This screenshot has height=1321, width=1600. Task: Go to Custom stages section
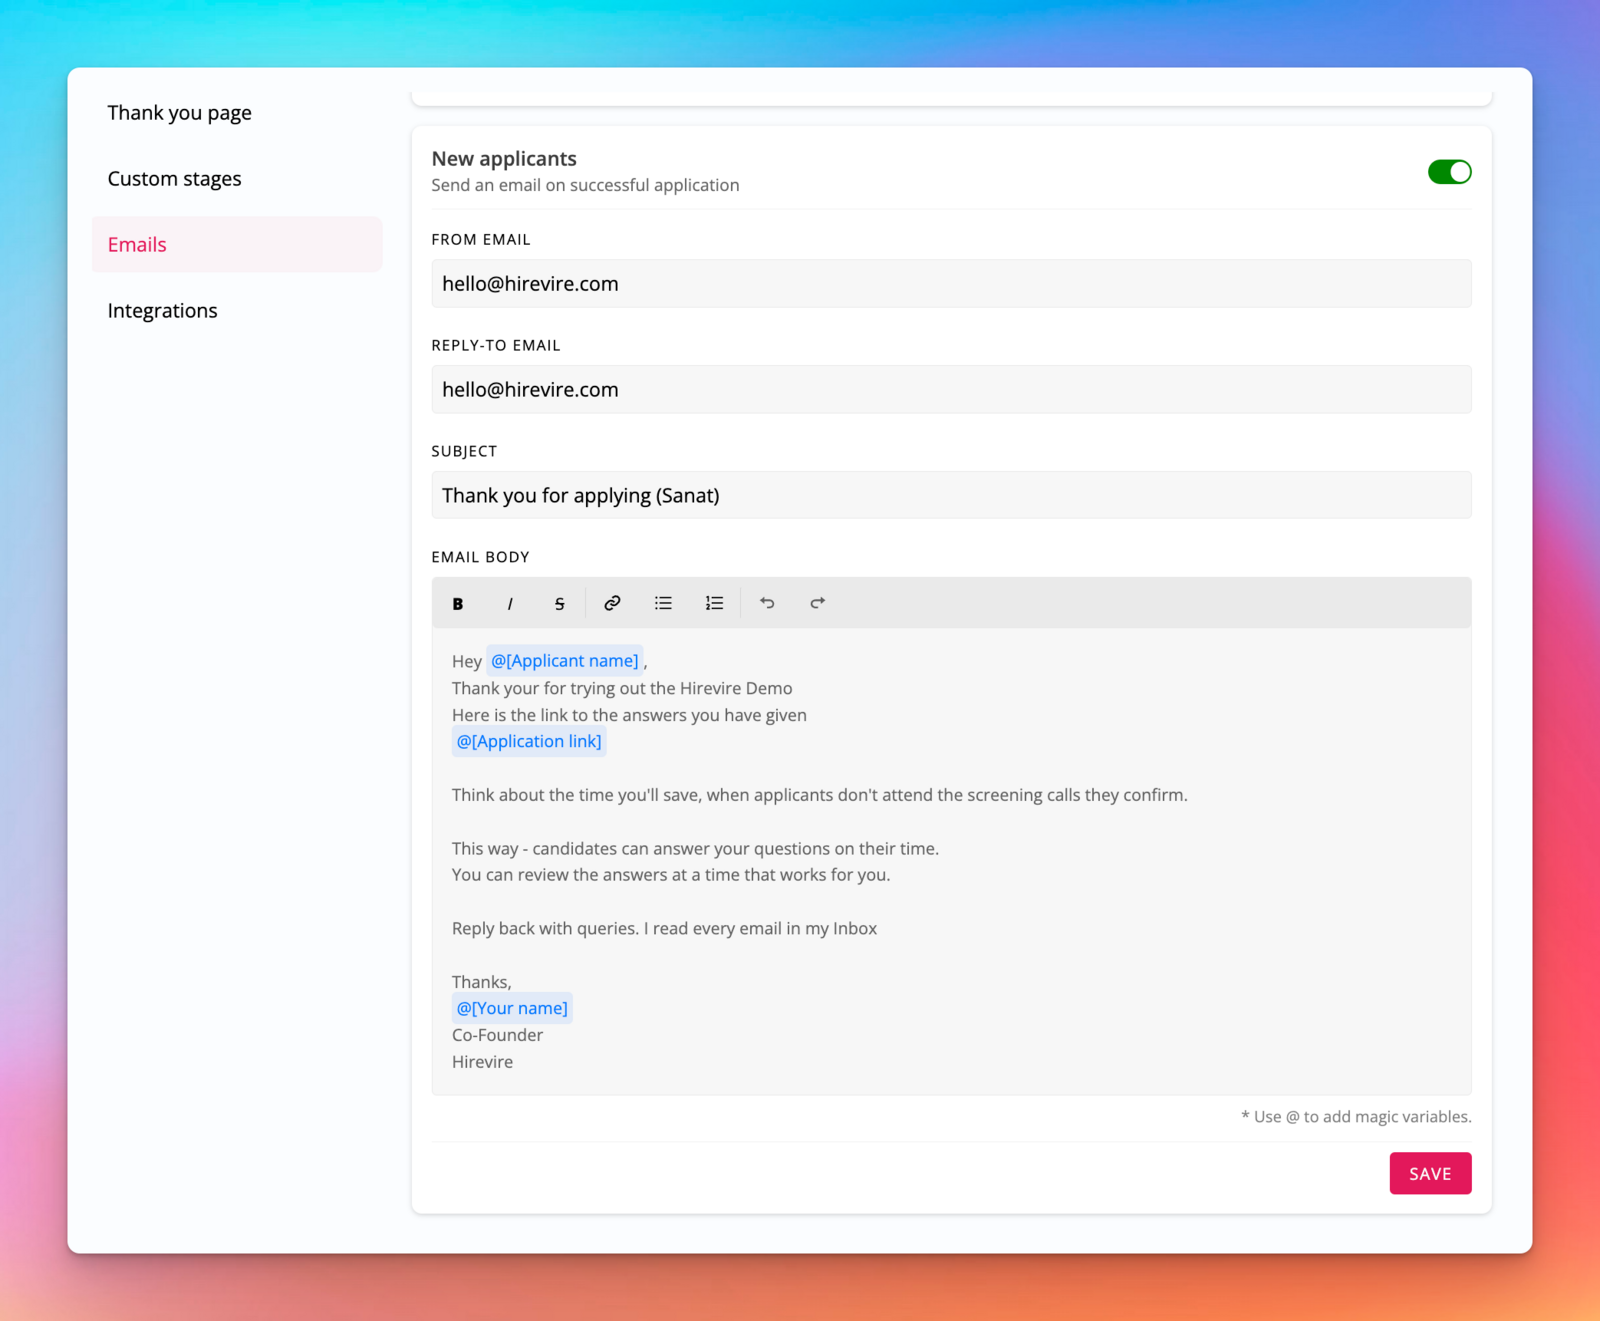[175, 179]
